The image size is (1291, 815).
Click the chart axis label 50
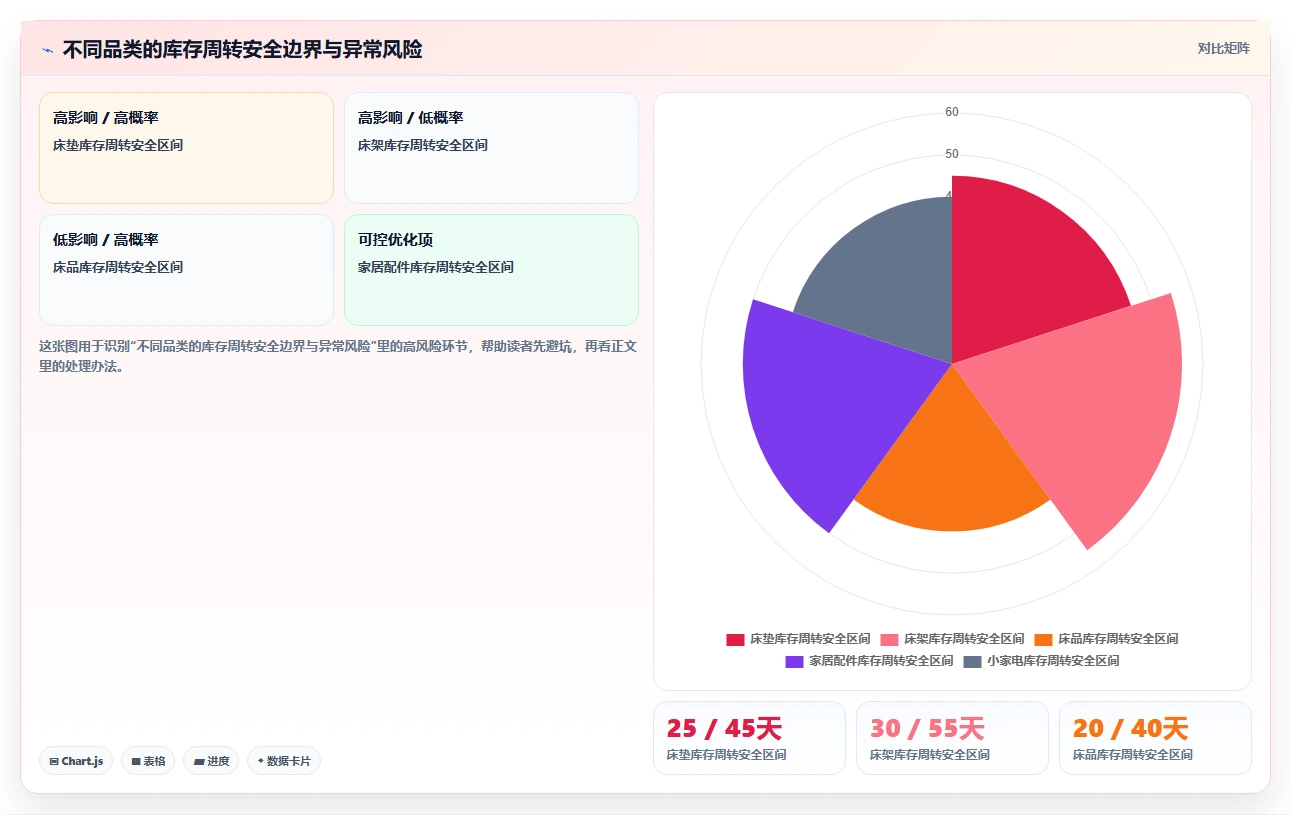pos(952,154)
